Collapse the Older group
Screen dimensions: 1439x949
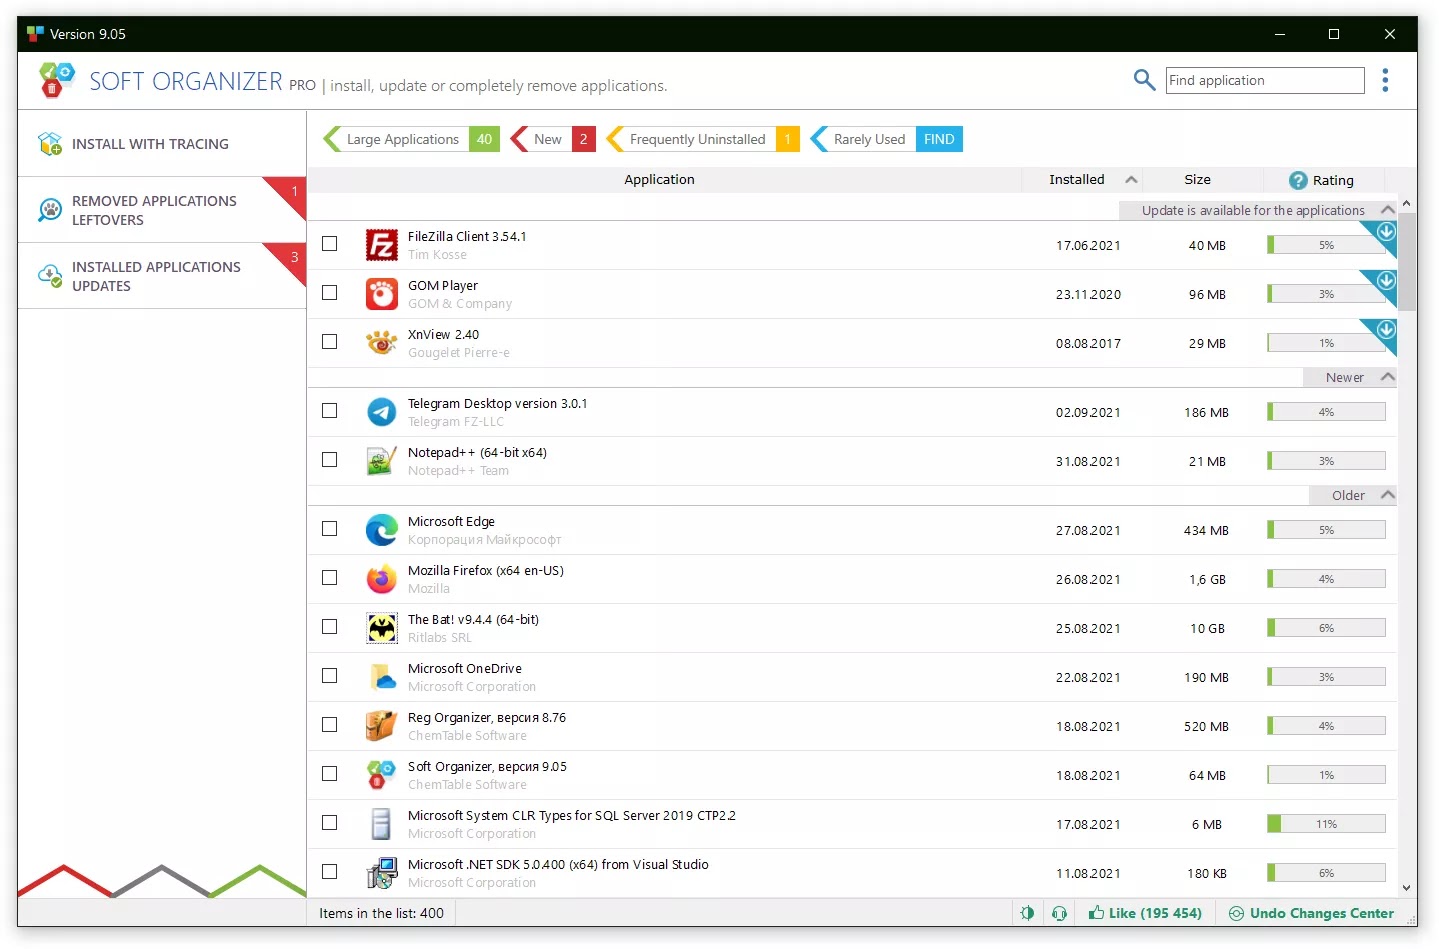pyautogui.click(x=1386, y=495)
